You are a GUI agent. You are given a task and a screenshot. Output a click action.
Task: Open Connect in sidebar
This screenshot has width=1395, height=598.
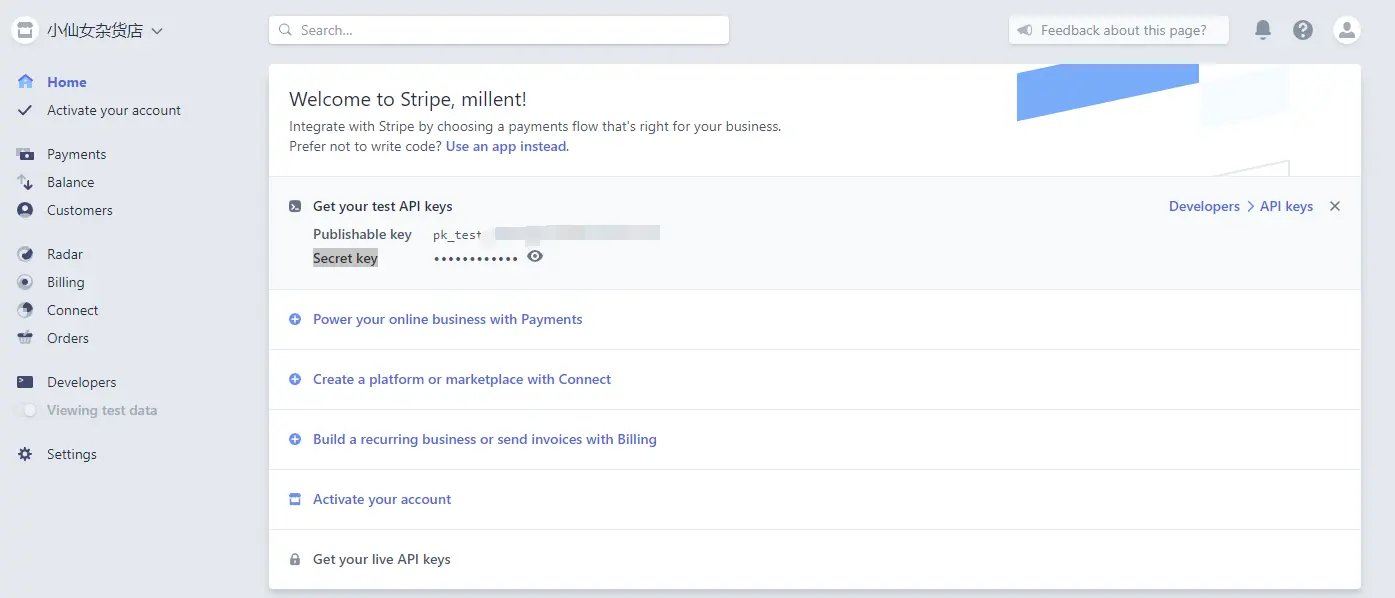point(73,310)
